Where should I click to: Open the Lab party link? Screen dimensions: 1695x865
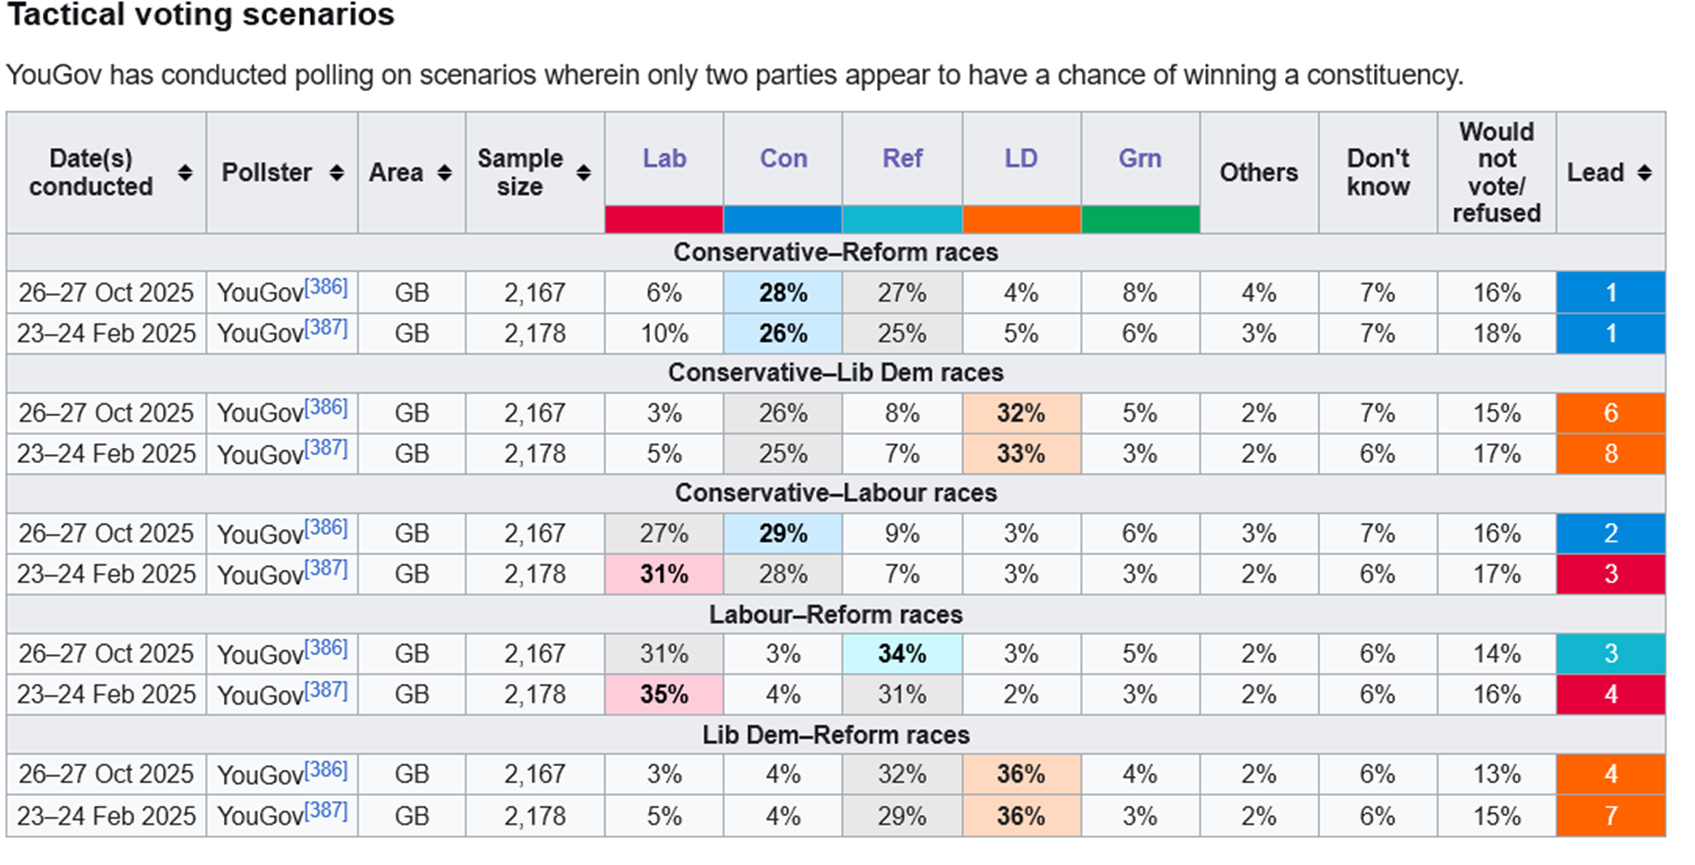click(x=664, y=158)
